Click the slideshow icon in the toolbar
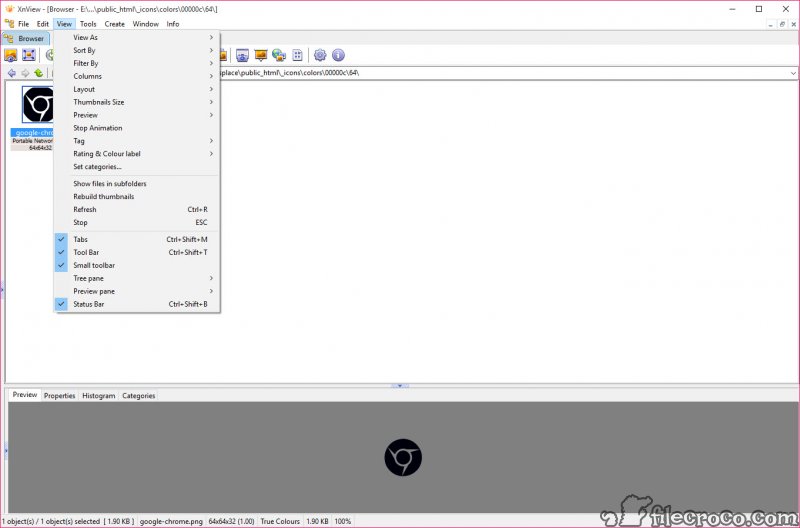 click(261, 55)
